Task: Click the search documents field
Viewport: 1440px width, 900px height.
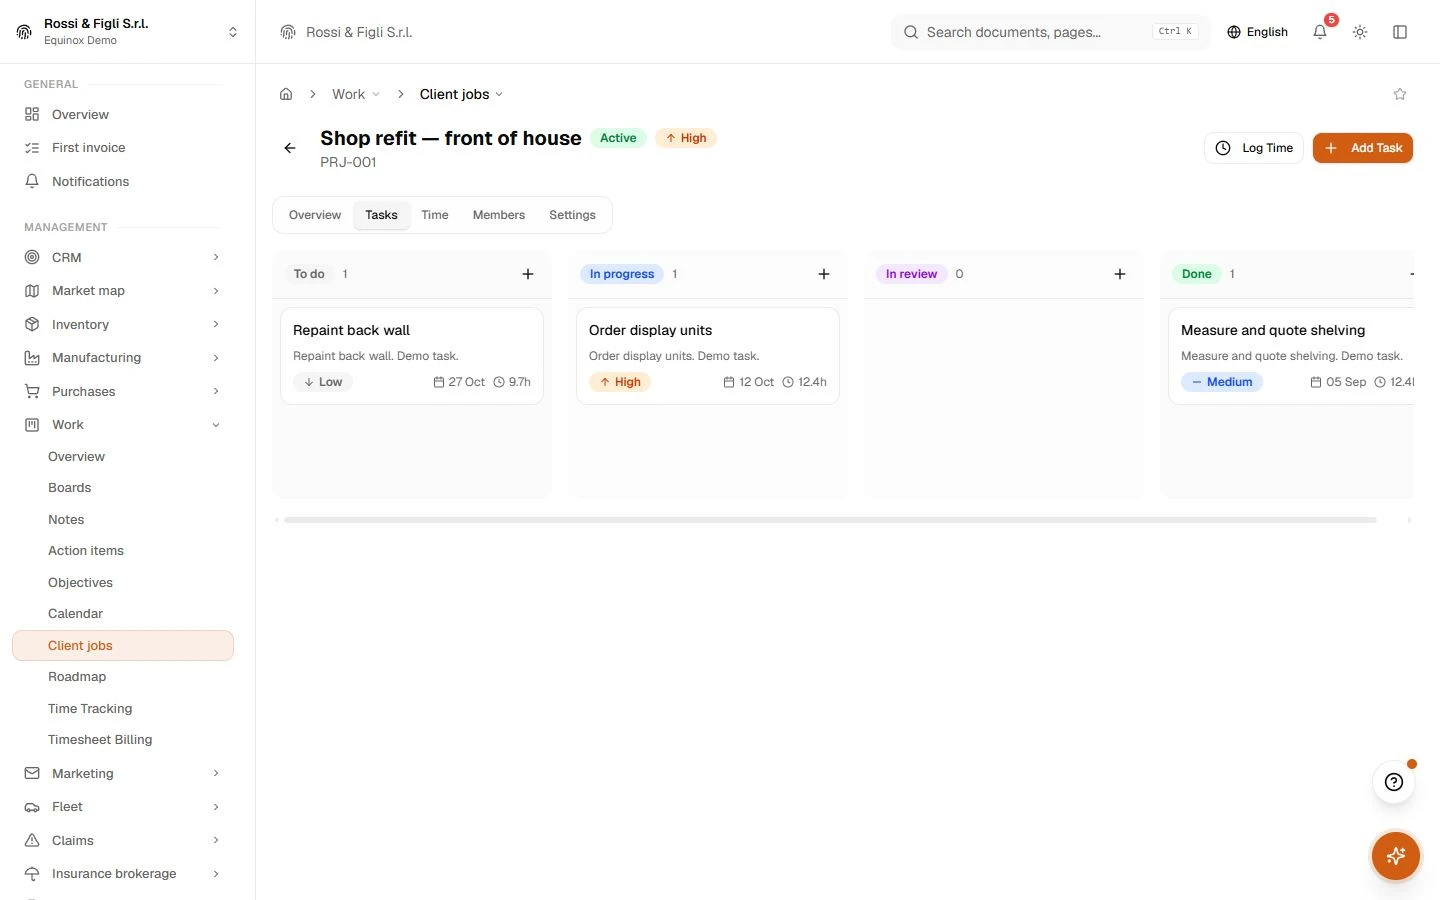Action: click(x=1050, y=32)
